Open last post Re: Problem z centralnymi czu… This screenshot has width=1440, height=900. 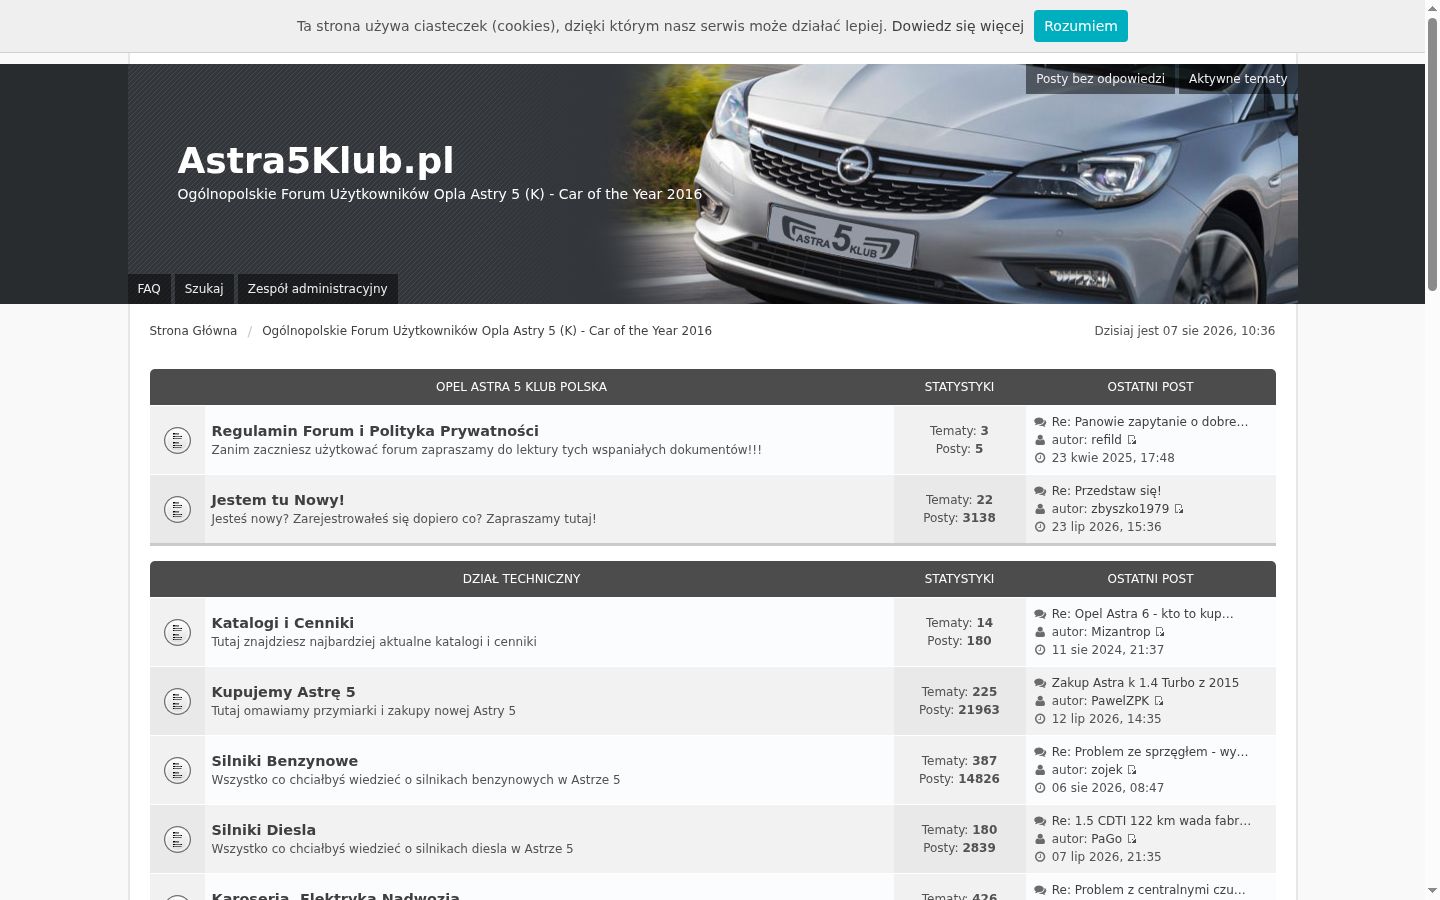coord(1148,890)
